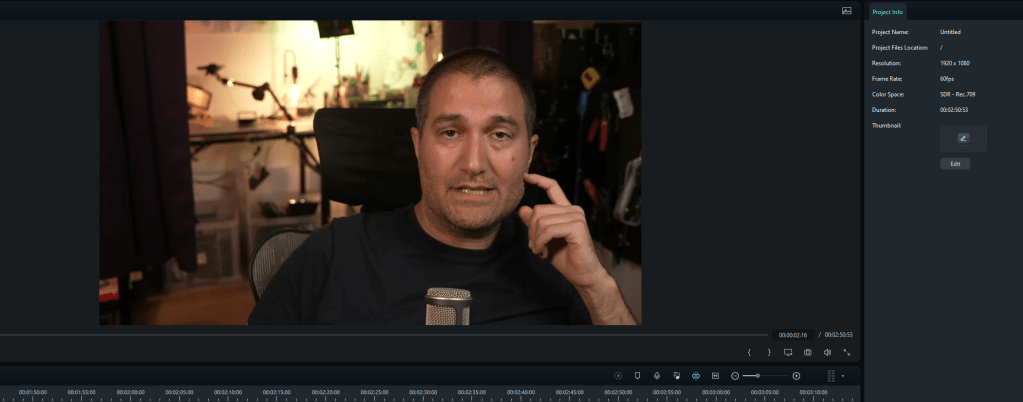Zoom out timeline with the minus circle
The image size is (1023, 402).
tap(735, 376)
